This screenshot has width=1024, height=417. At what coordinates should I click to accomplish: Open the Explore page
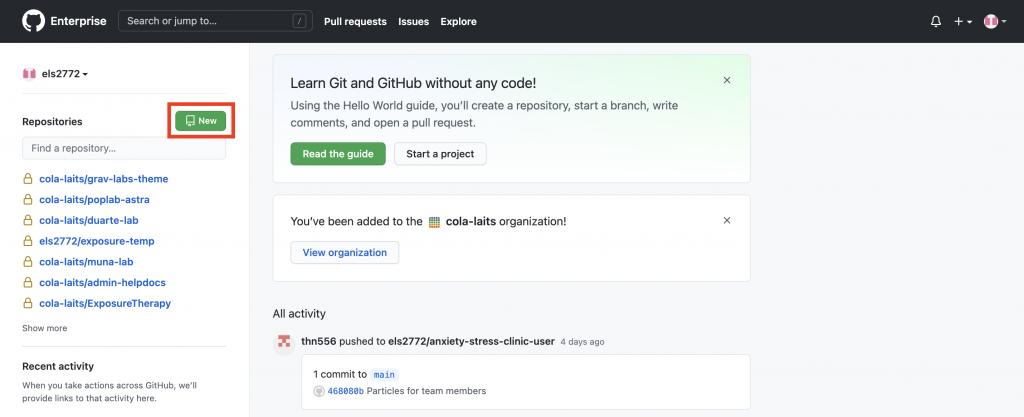tap(458, 22)
